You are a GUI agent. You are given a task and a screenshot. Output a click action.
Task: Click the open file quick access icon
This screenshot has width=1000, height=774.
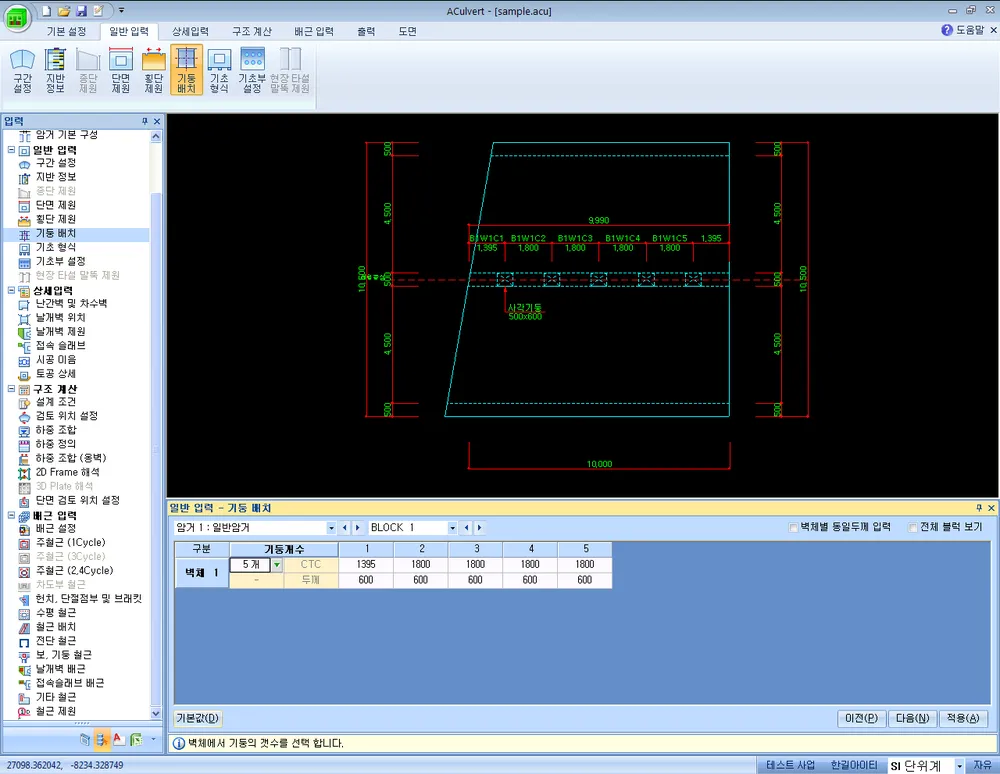click(64, 11)
